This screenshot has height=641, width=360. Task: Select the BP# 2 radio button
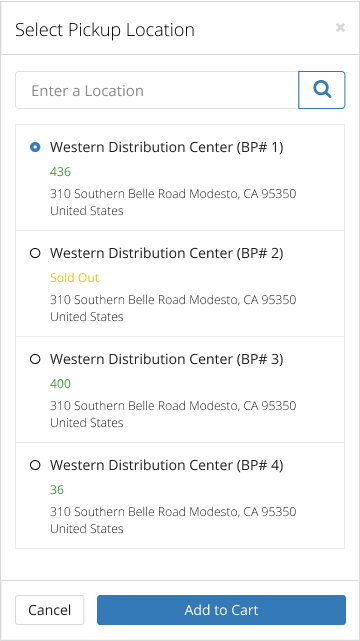(36, 253)
